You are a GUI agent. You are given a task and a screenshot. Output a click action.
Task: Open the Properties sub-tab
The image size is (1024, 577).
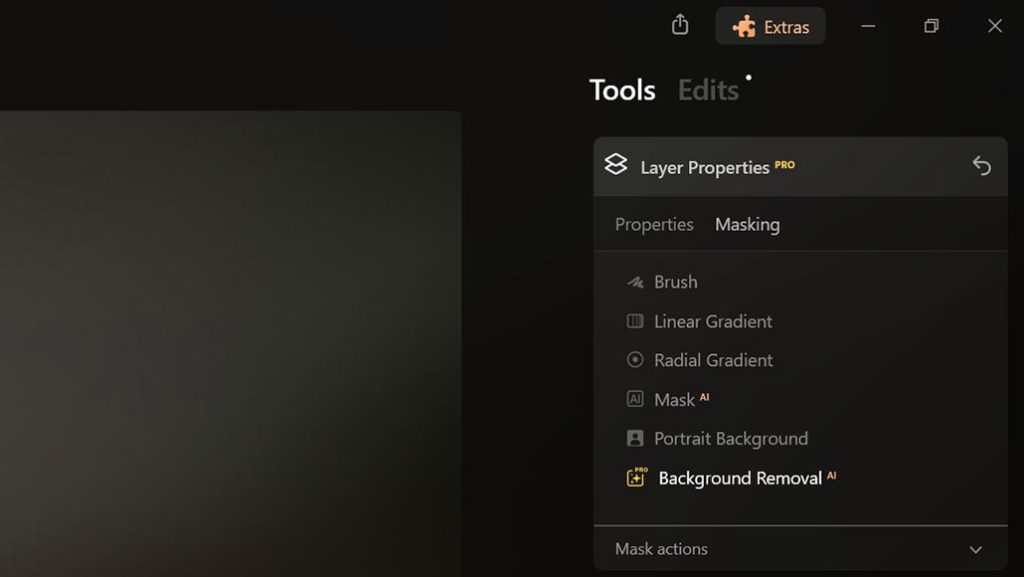pos(654,225)
